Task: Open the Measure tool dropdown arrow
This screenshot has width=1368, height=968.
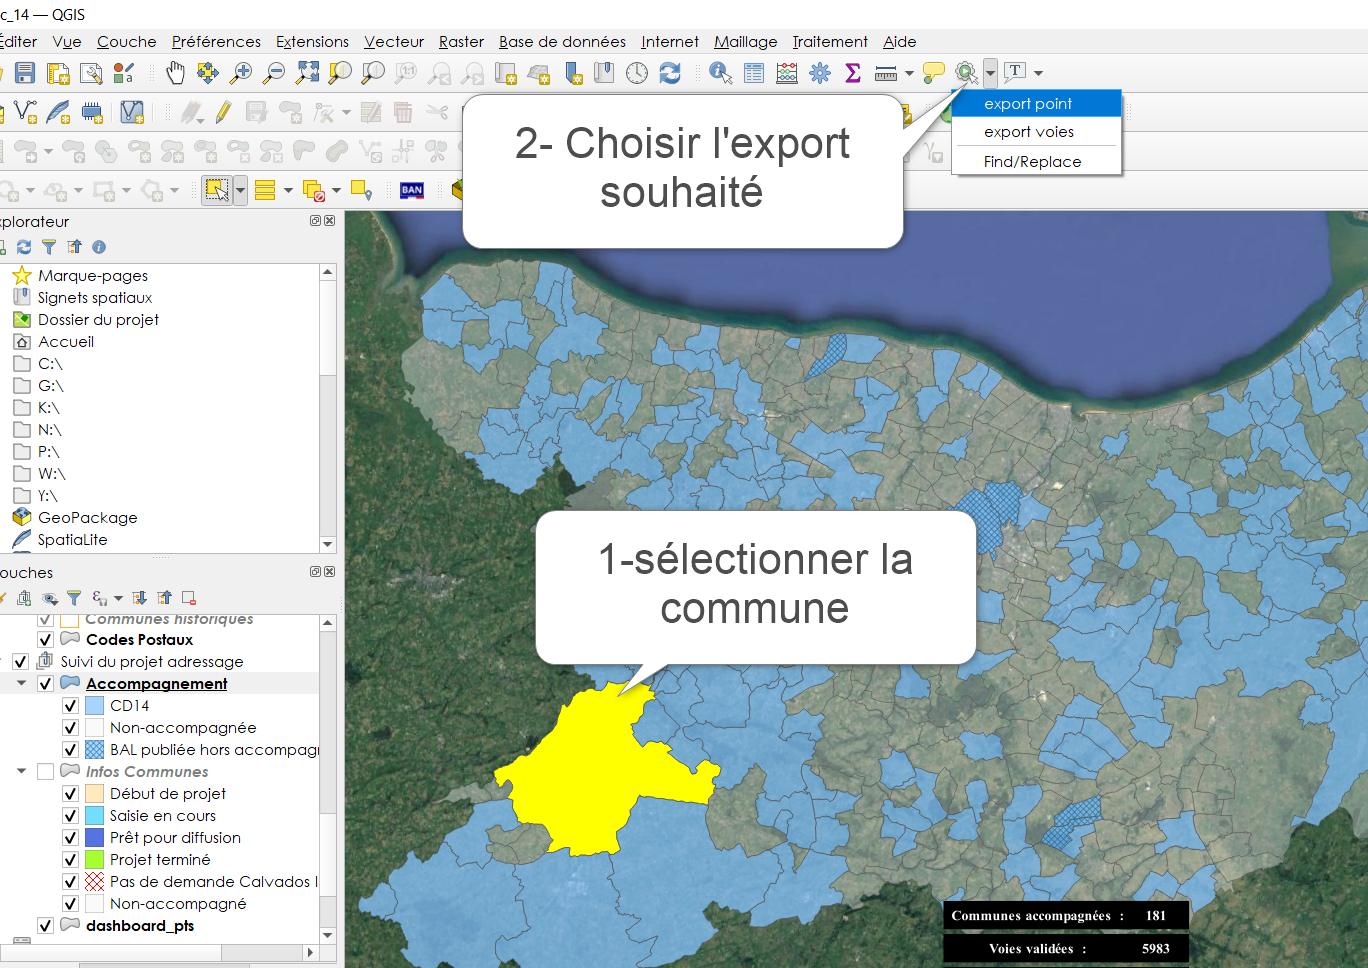Action: [x=909, y=73]
